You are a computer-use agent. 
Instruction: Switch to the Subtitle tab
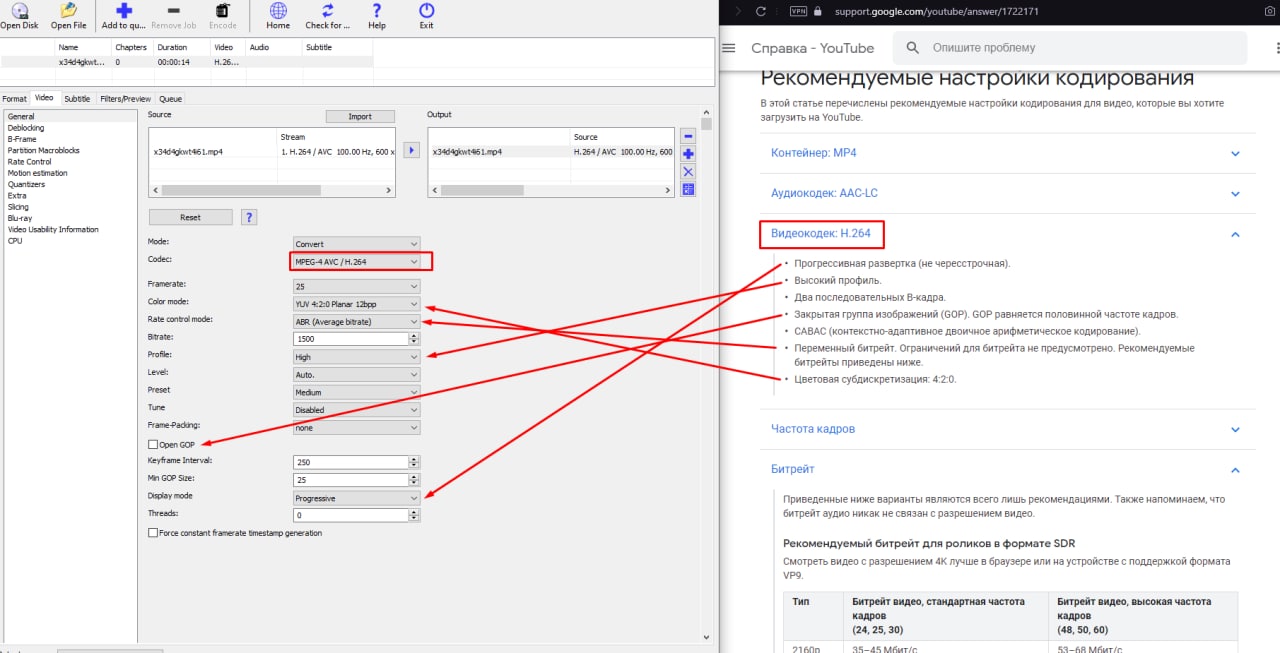[77, 99]
